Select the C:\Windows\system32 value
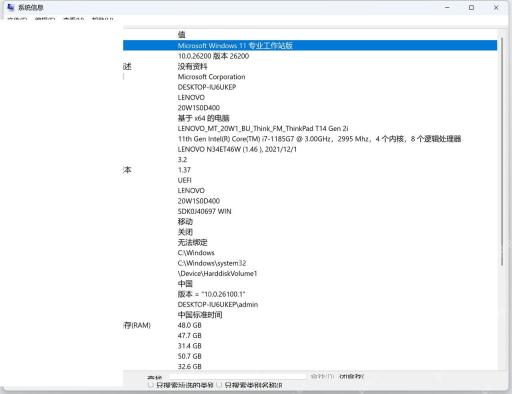The height and width of the screenshot is (394, 512). (212, 263)
